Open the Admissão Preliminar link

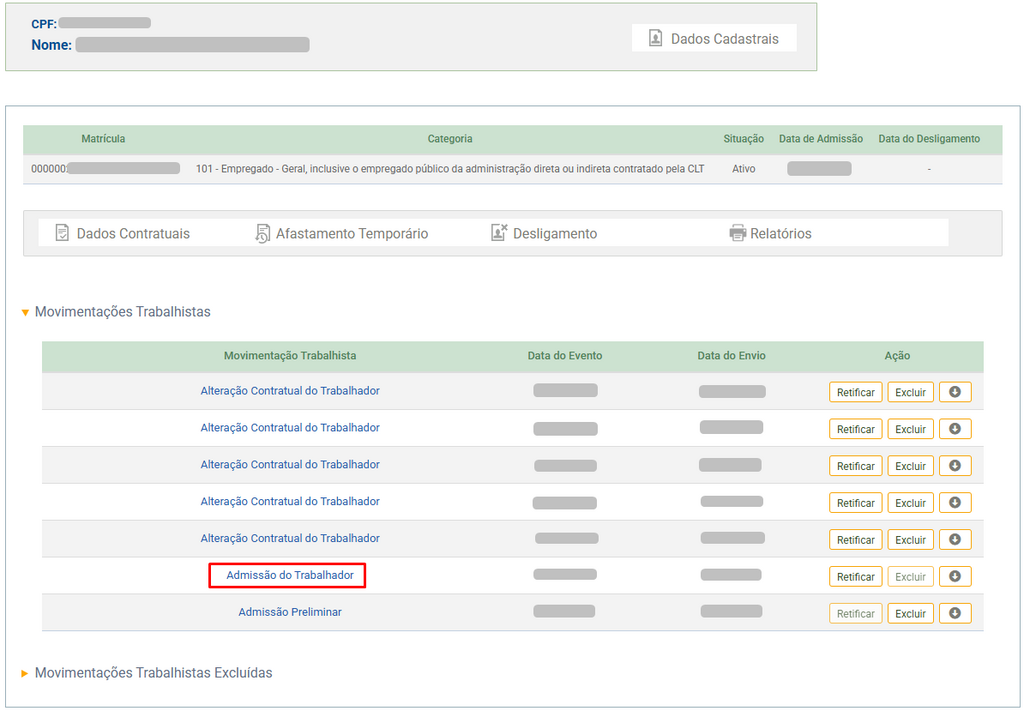(x=290, y=612)
